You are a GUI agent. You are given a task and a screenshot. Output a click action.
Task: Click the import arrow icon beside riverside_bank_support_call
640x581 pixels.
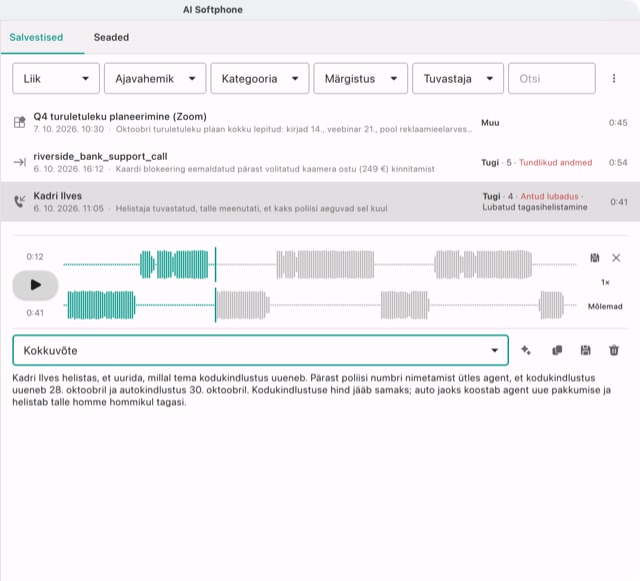(x=20, y=163)
